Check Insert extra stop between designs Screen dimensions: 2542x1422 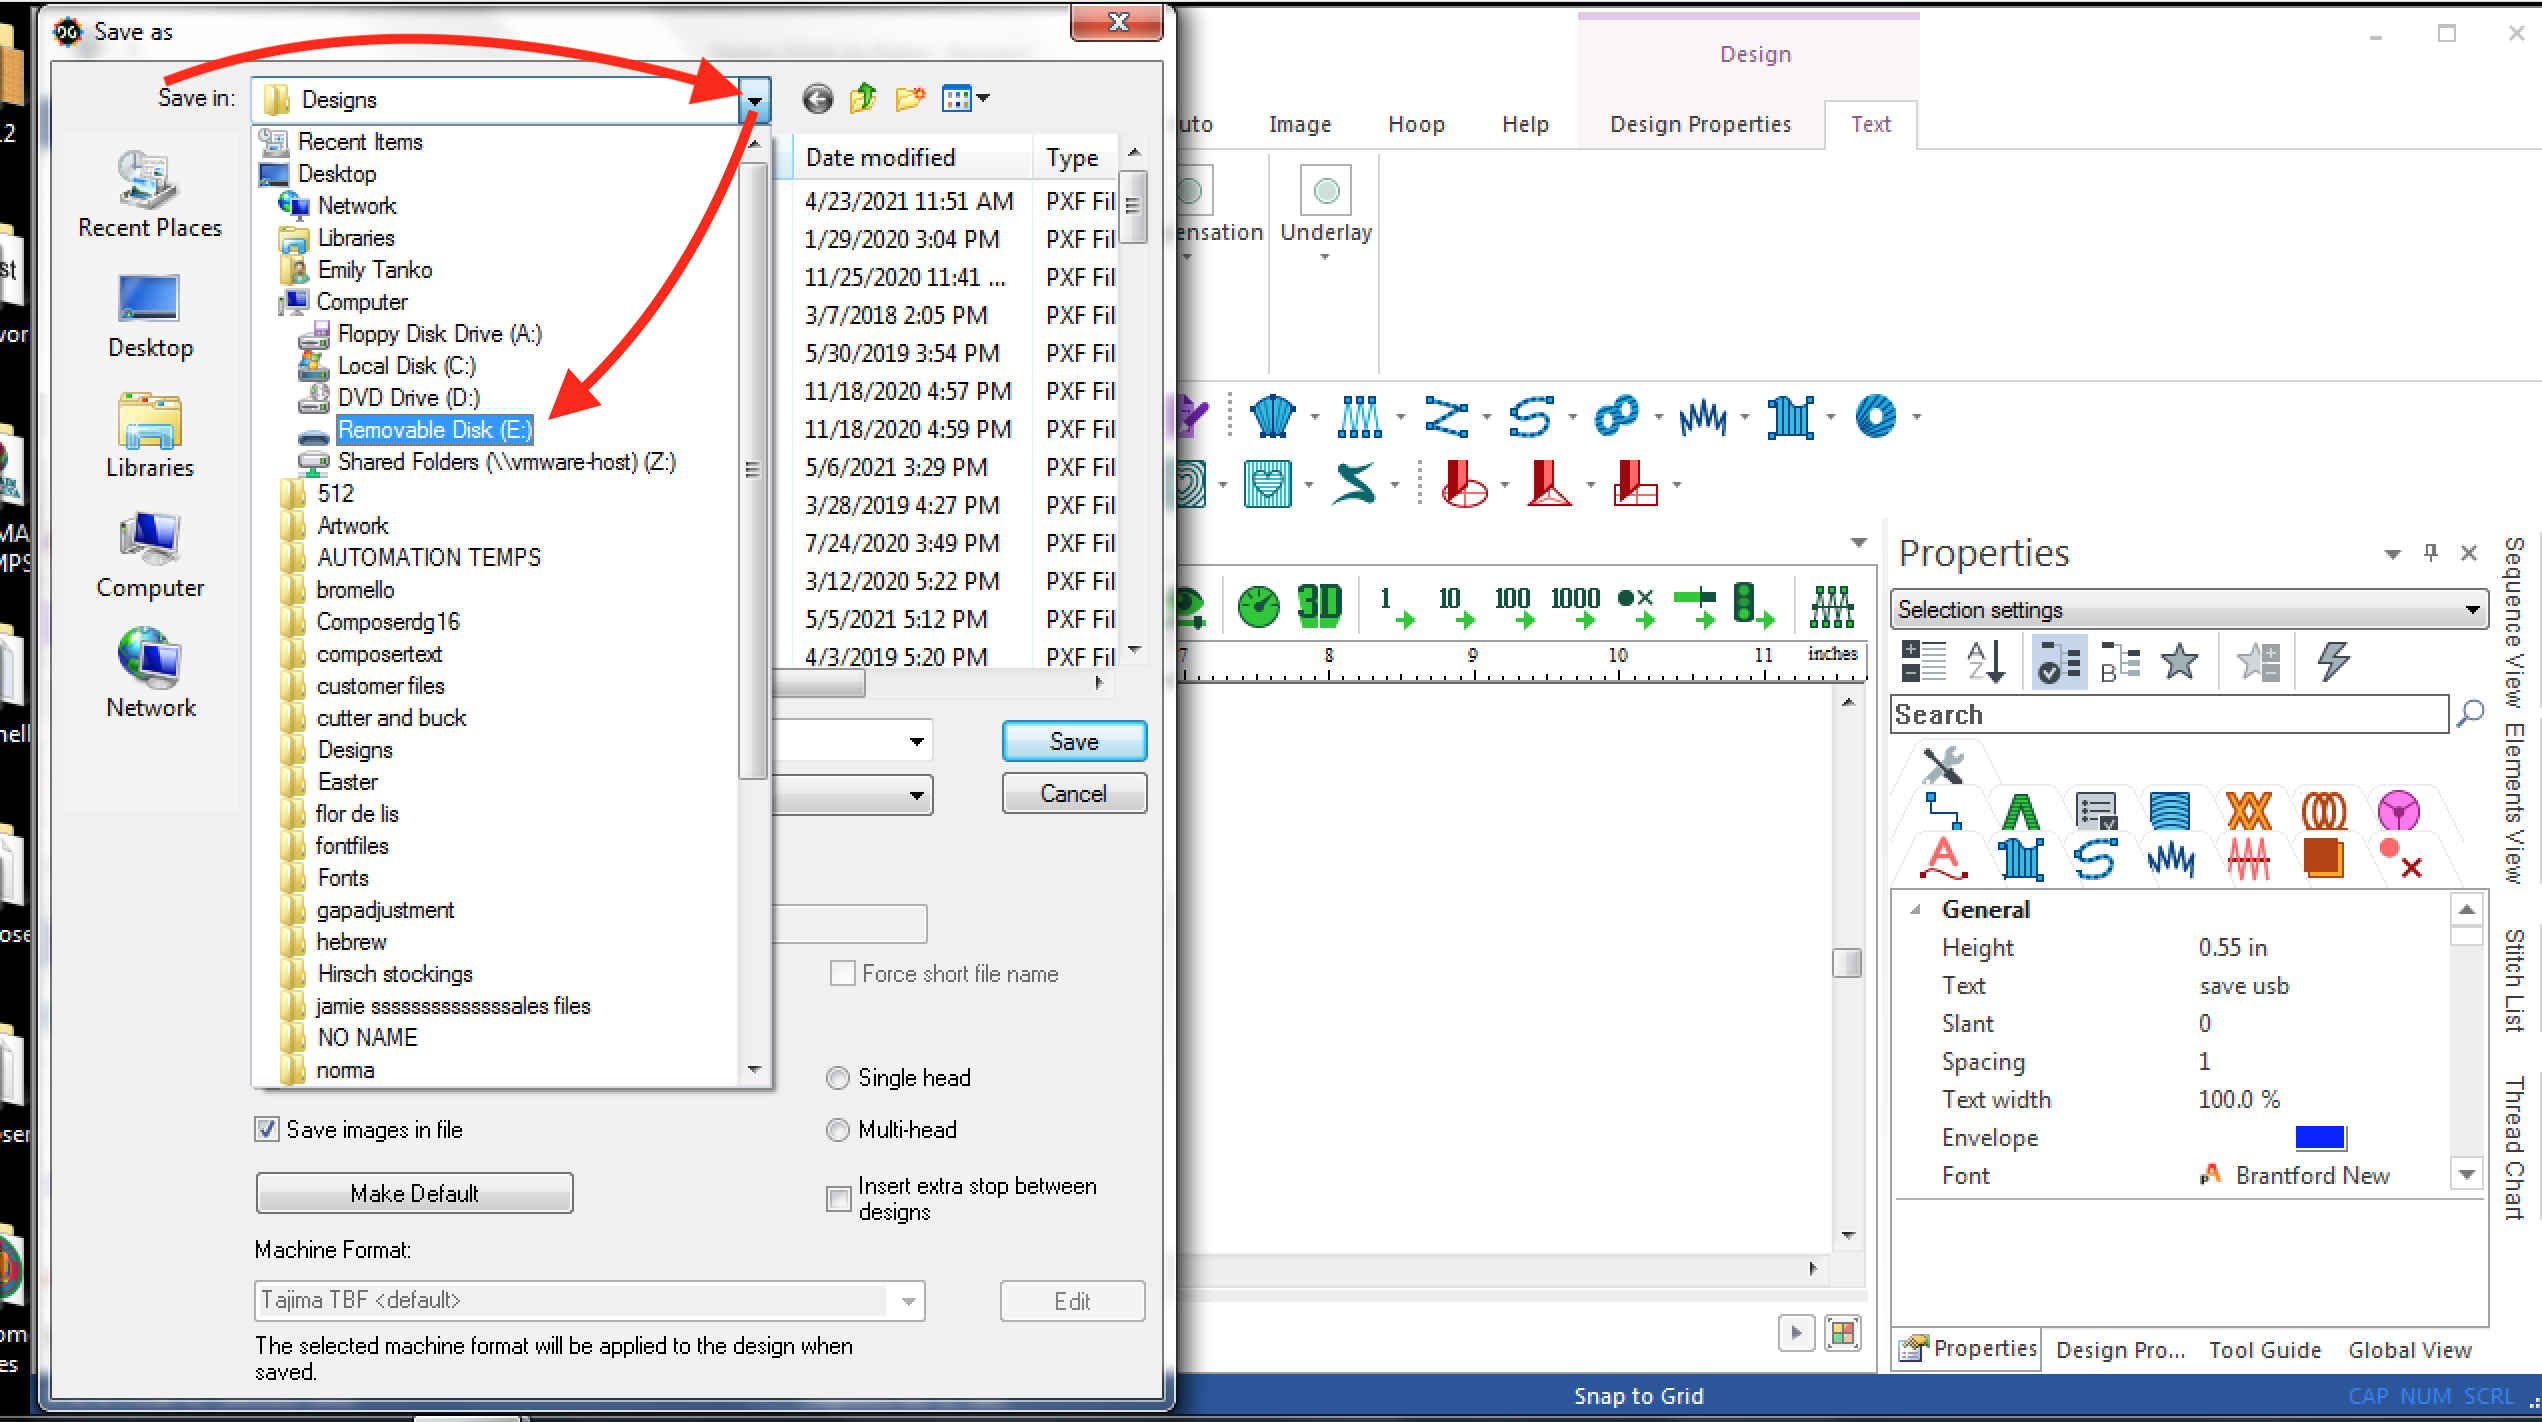(838, 1197)
